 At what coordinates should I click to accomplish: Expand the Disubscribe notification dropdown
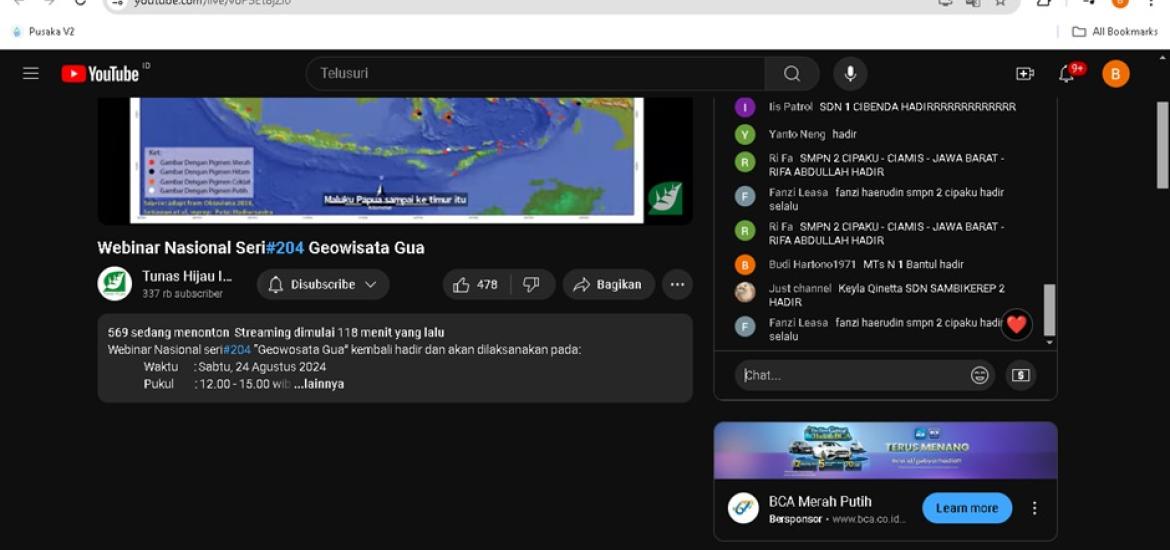coord(323,284)
